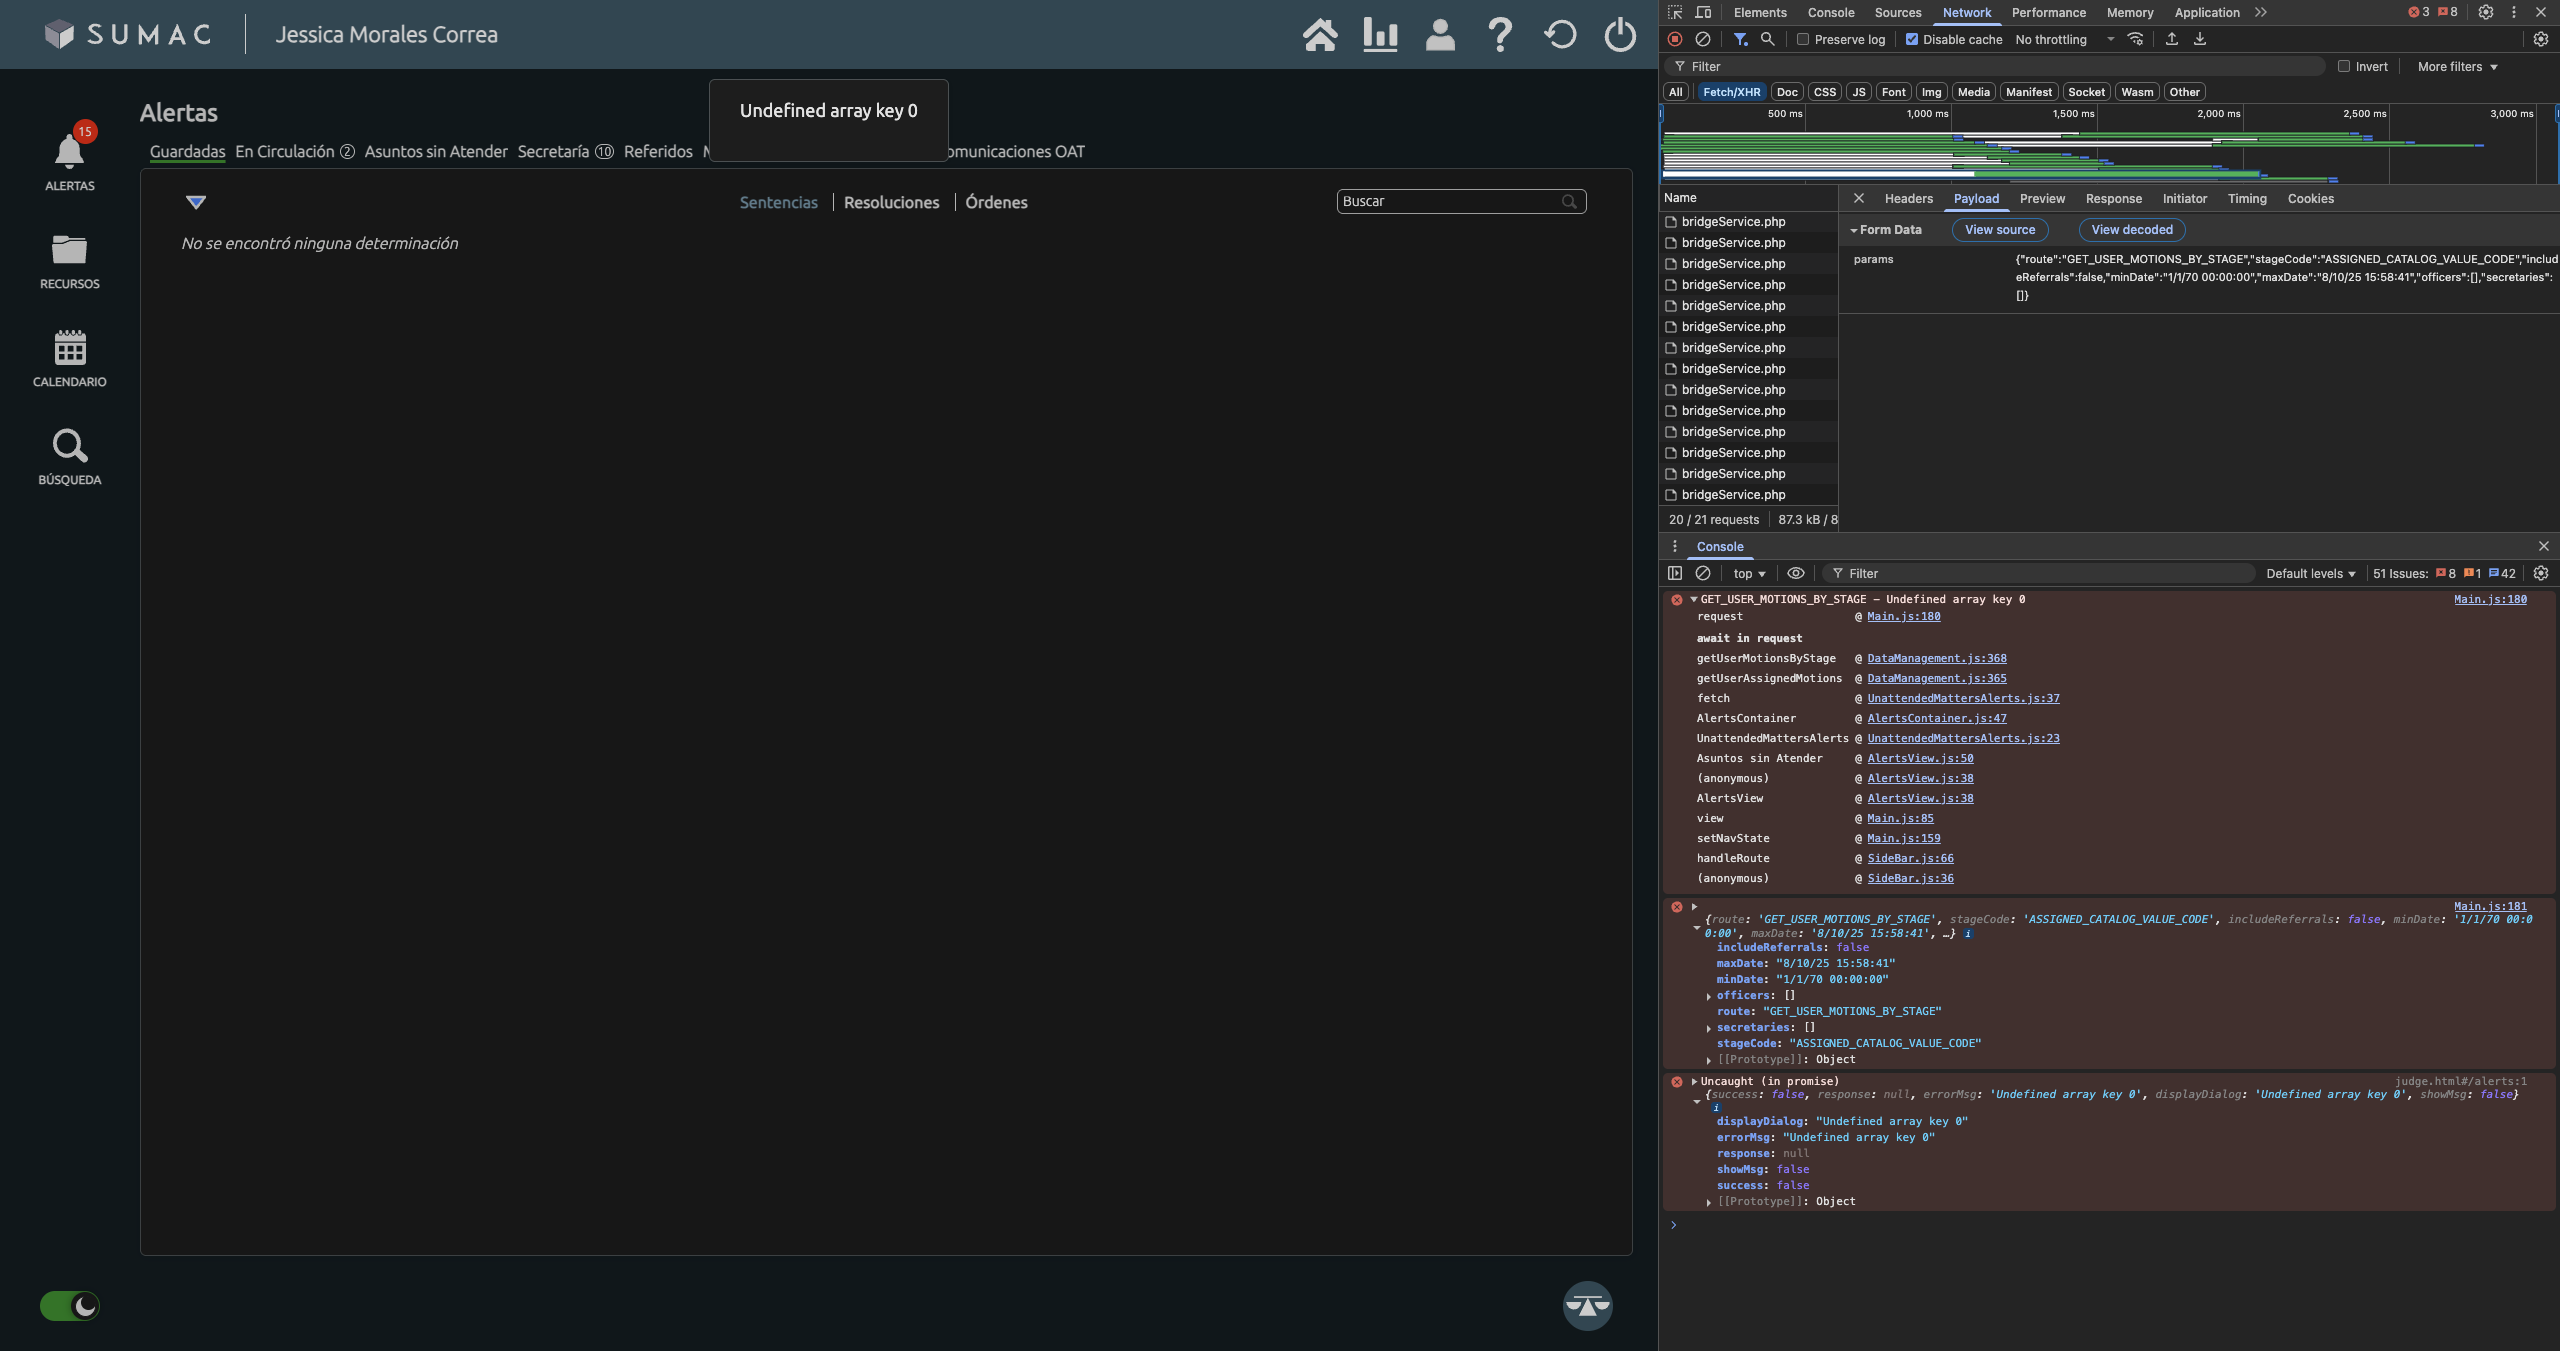2560x1351 pixels.
Task: Switch to the Response tab
Action: (x=2113, y=199)
